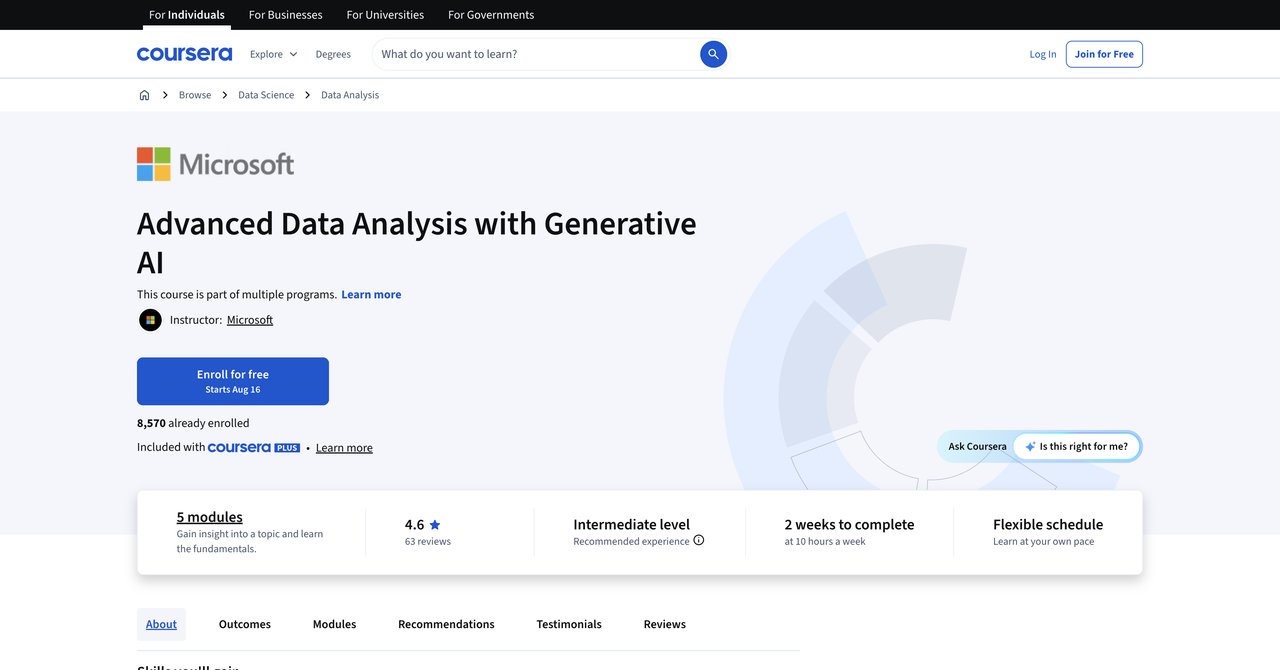Click the Flexible schedule text
Image resolution: width=1280 pixels, height=670 pixels.
click(1048, 524)
